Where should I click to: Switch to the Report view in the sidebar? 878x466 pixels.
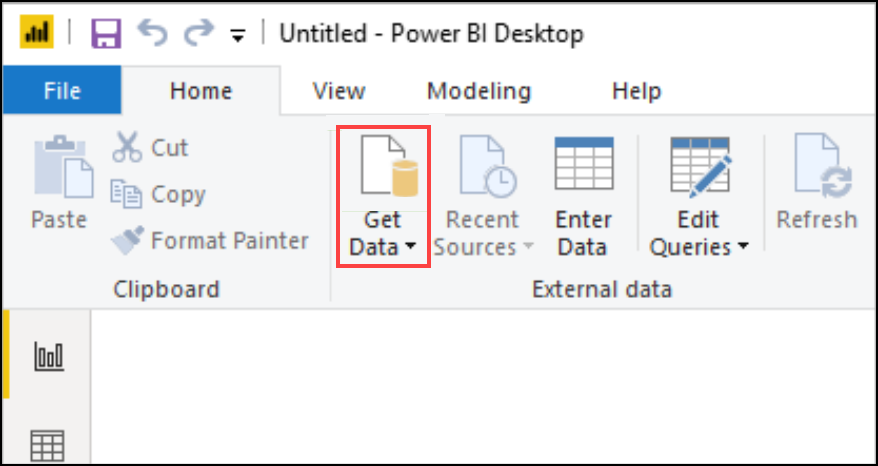coord(48,355)
